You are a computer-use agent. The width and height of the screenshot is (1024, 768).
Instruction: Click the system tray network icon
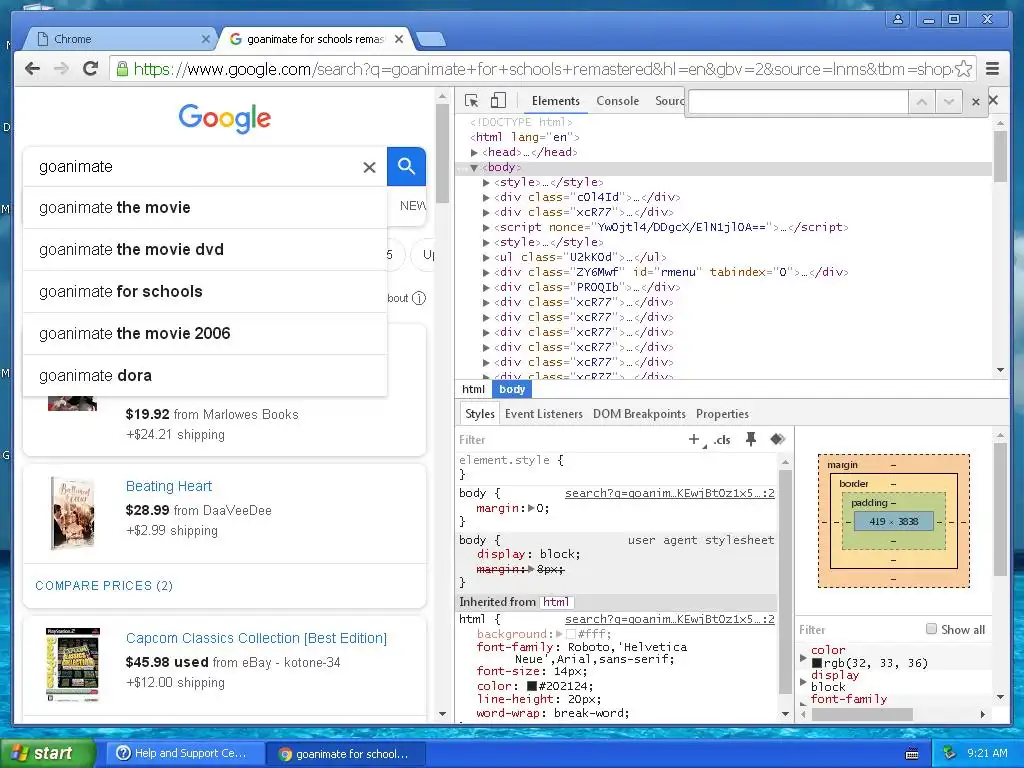tap(949, 753)
